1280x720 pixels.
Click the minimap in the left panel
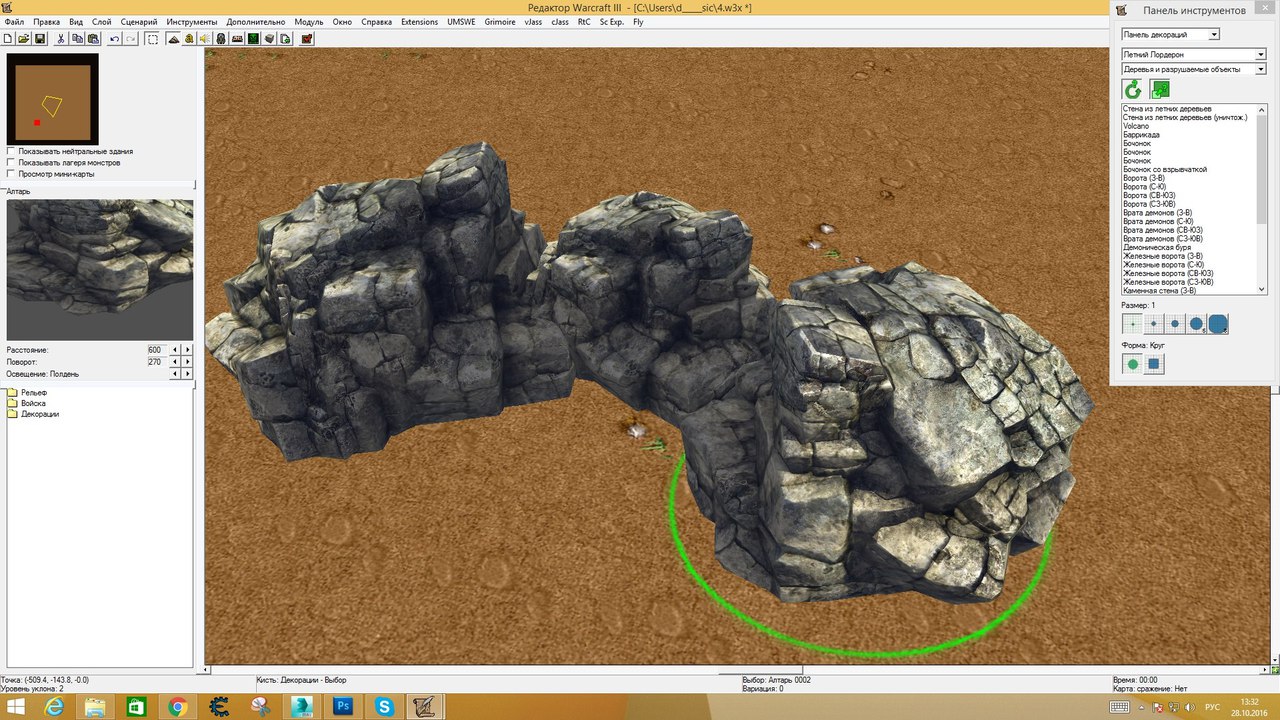pyautogui.click(x=53, y=98)
